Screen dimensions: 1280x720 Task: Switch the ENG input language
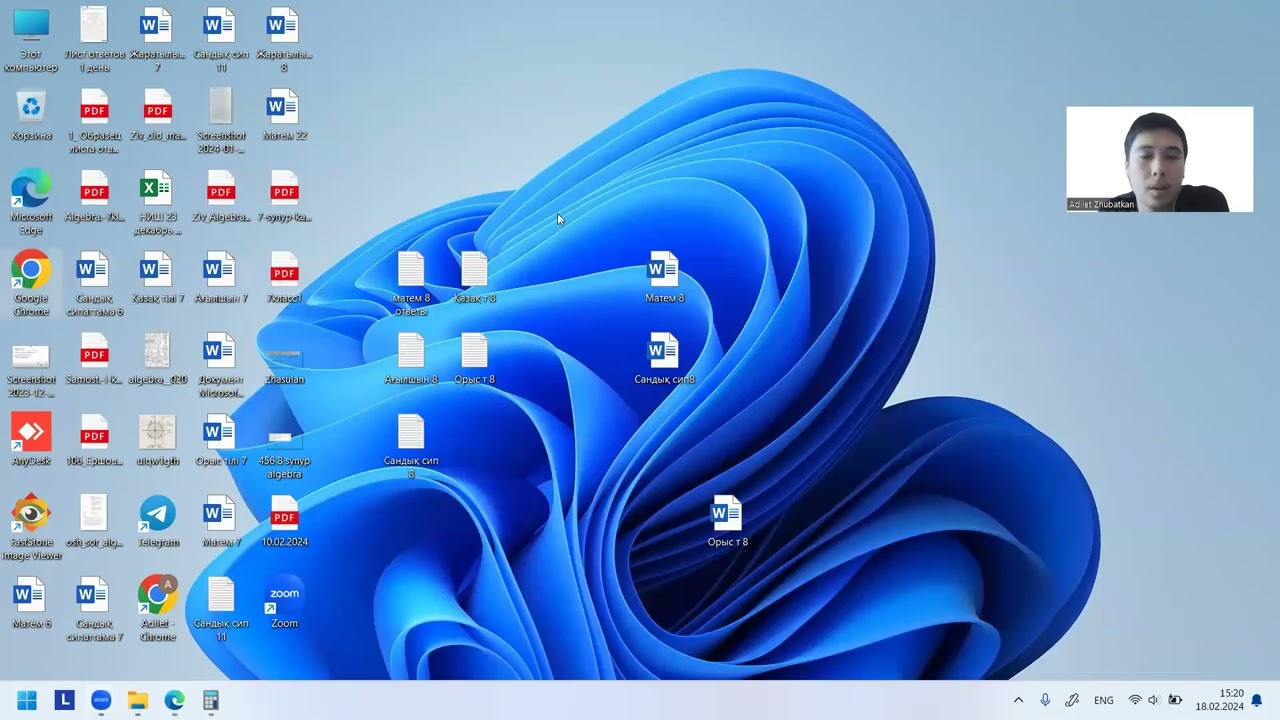1103,700
